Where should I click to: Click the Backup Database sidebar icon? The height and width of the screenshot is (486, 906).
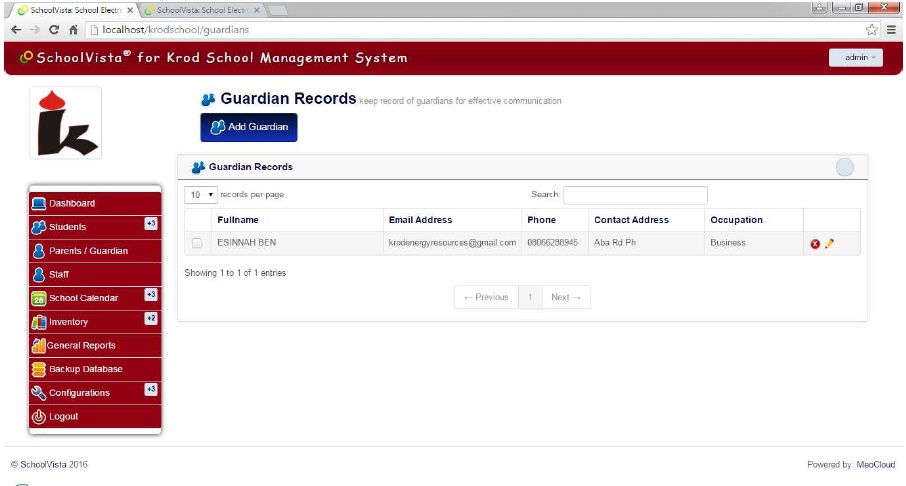(39, 369)
